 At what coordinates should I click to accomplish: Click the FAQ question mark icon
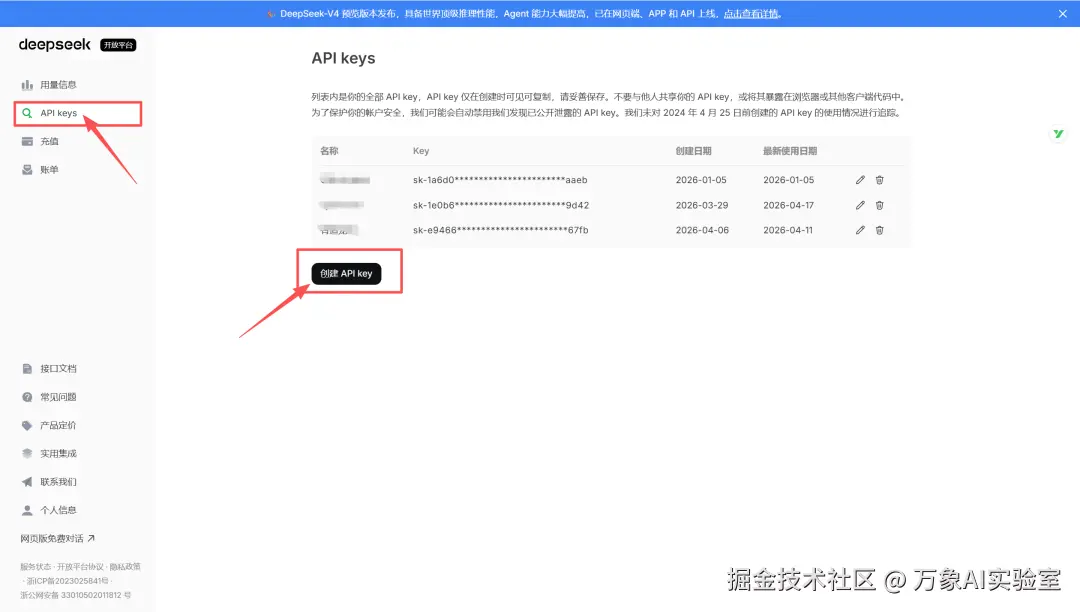(27, 397)
